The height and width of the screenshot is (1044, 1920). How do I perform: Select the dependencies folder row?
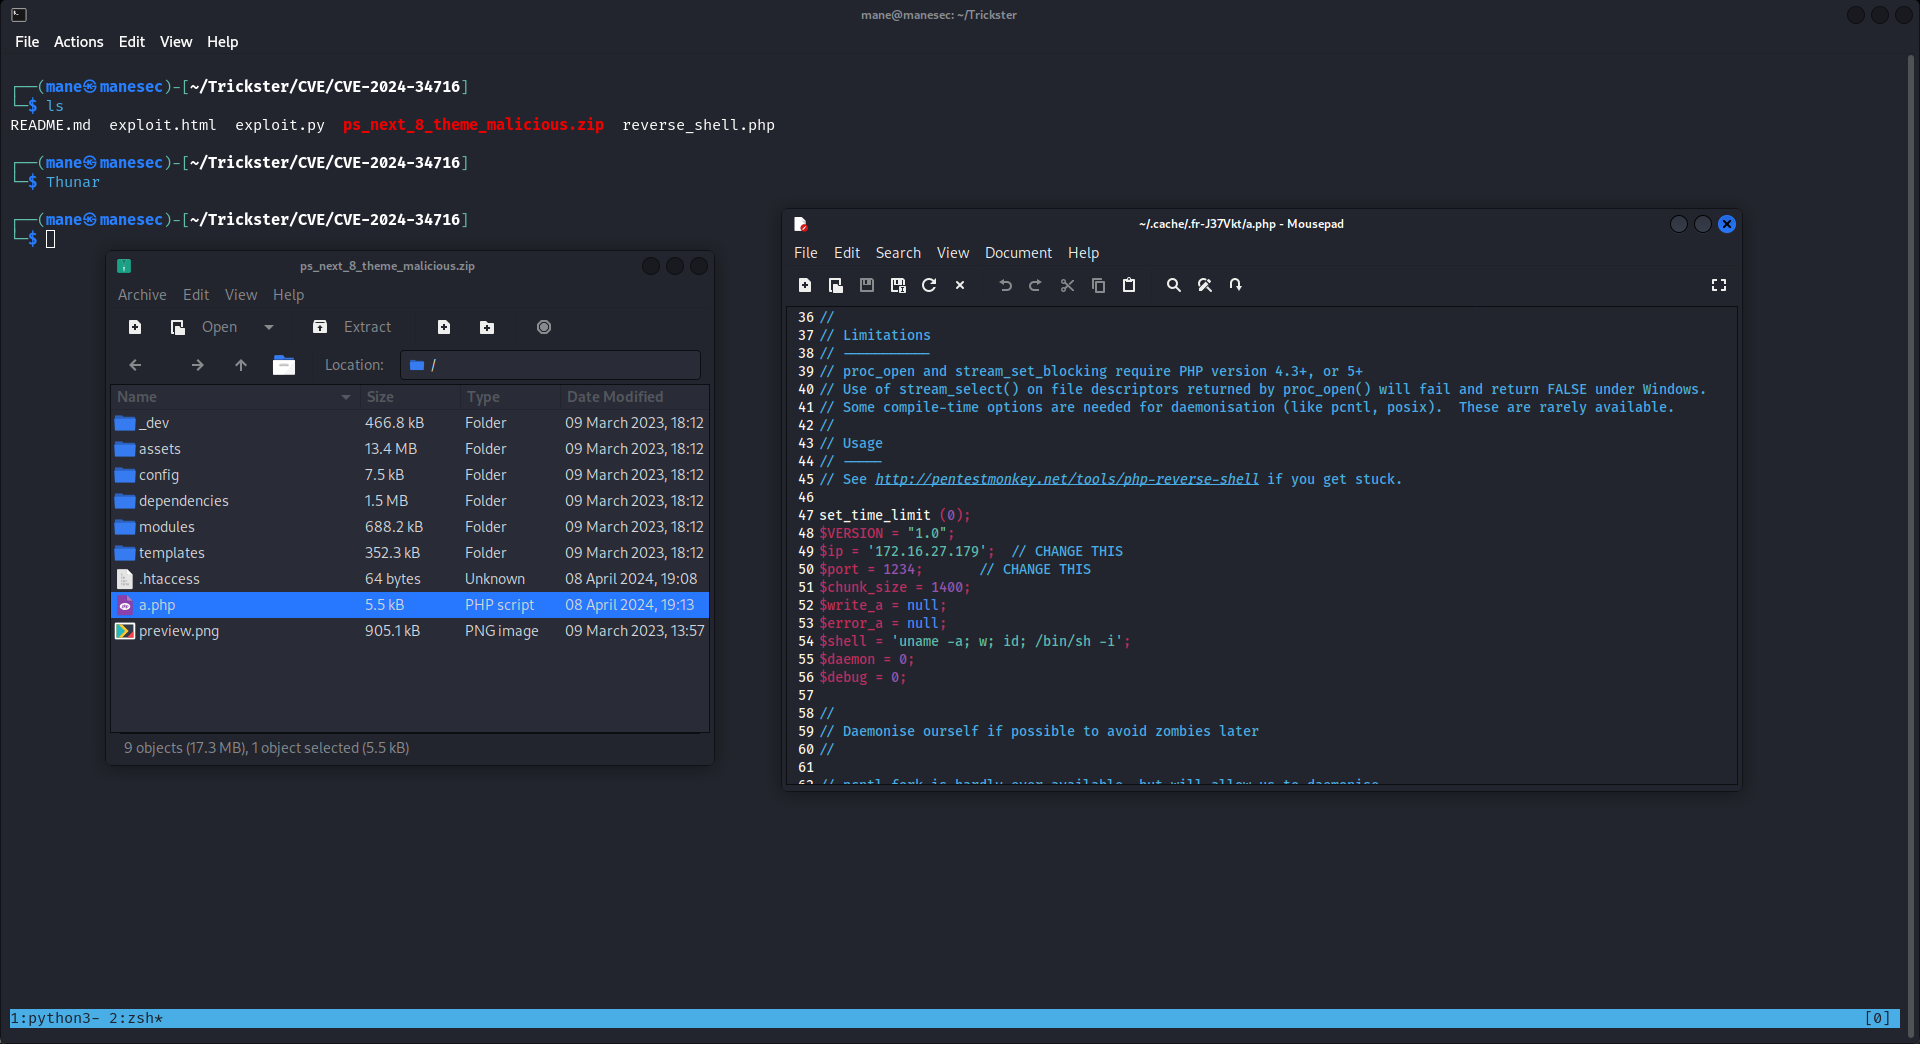coord(410,501)
